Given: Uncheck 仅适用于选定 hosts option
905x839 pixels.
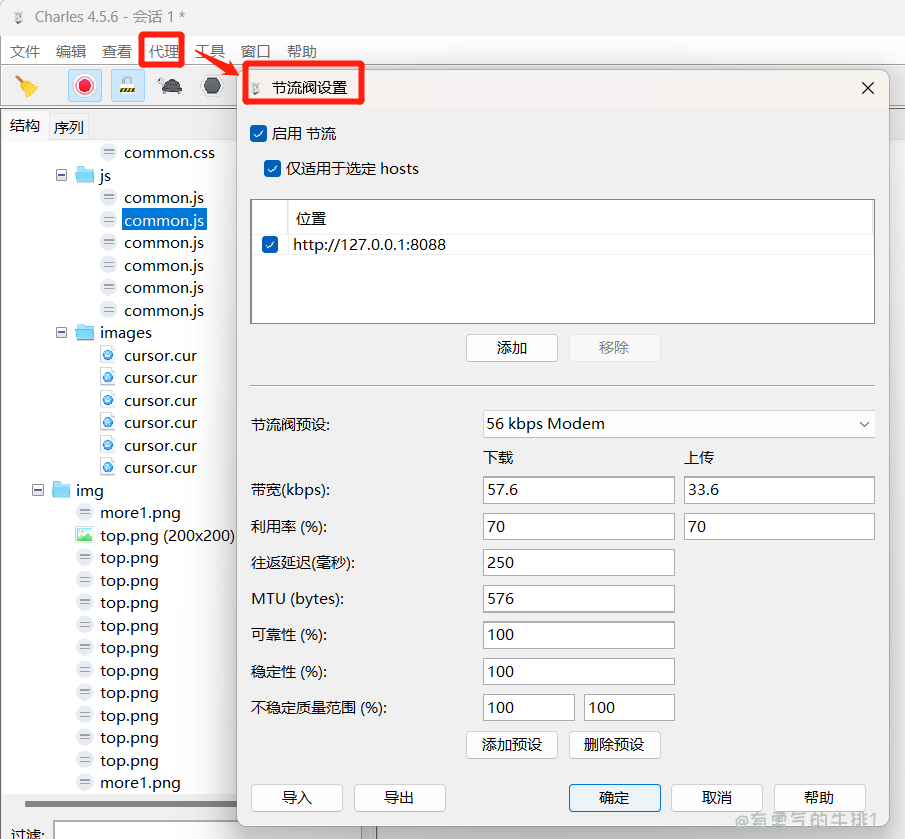Looking at the screenshot, I should 272,168.
